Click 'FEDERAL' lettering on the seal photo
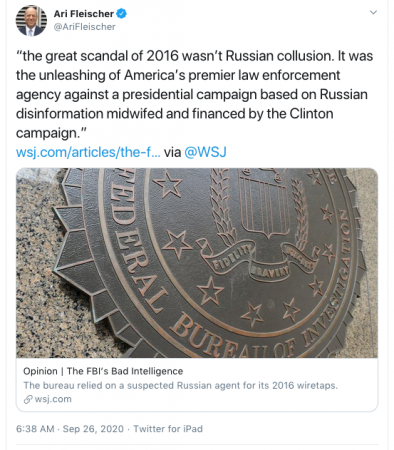 (x=139, y=239)
